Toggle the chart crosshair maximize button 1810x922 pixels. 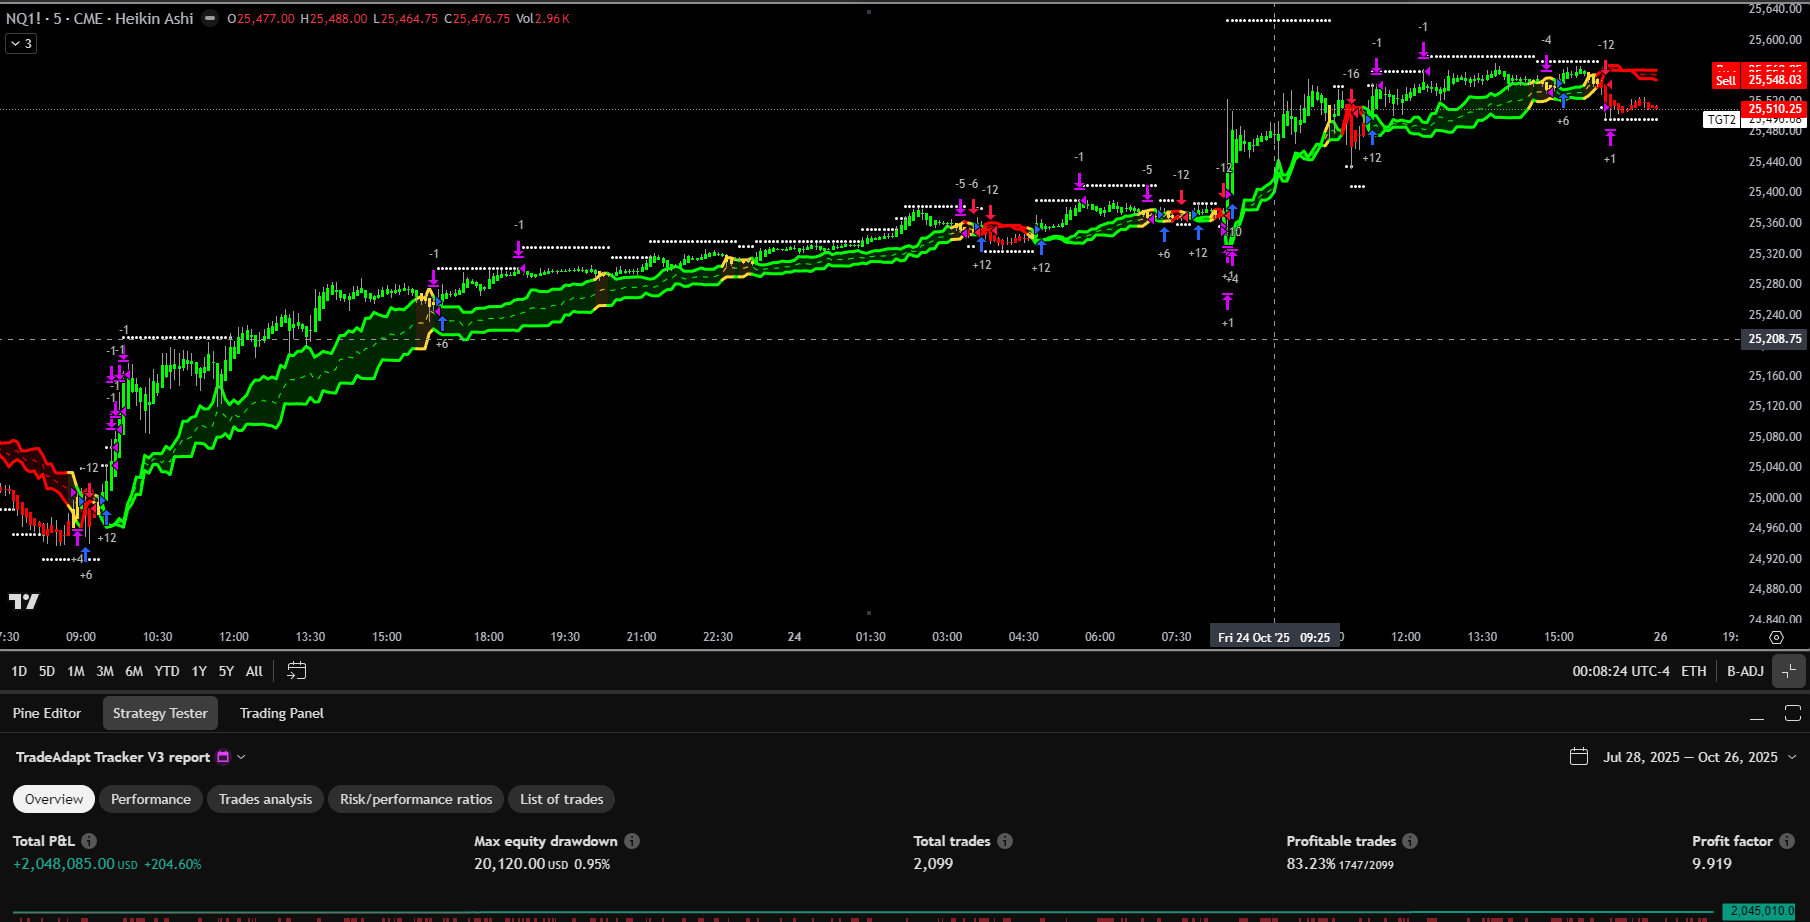(x=1789, y=671)
